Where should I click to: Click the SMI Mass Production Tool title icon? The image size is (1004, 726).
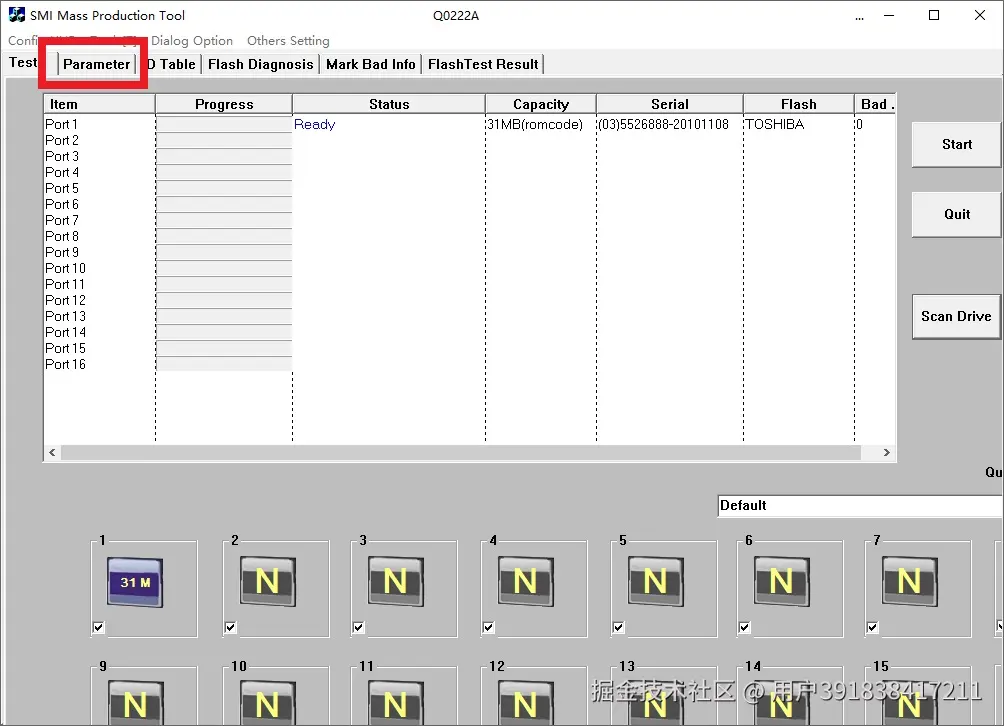point(17,15)
